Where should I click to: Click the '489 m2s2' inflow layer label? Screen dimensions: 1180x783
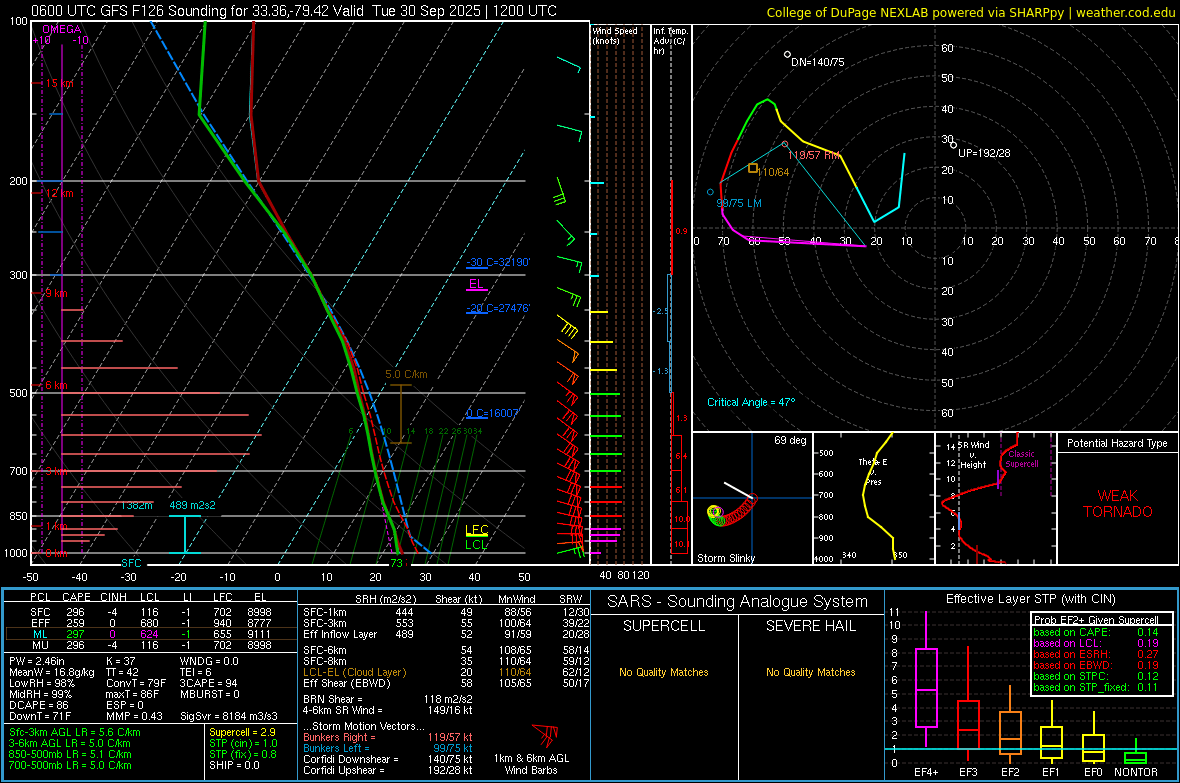(x=192, y=505)
